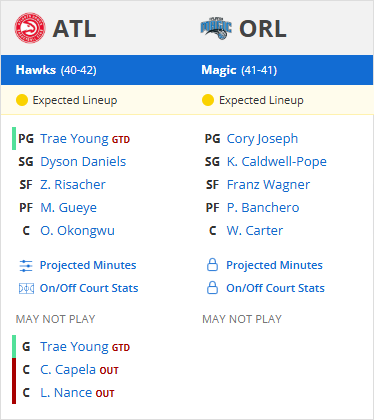Open Franz Wagner player profile
This screenshot has height=420, width=374.
pos(268,185)
